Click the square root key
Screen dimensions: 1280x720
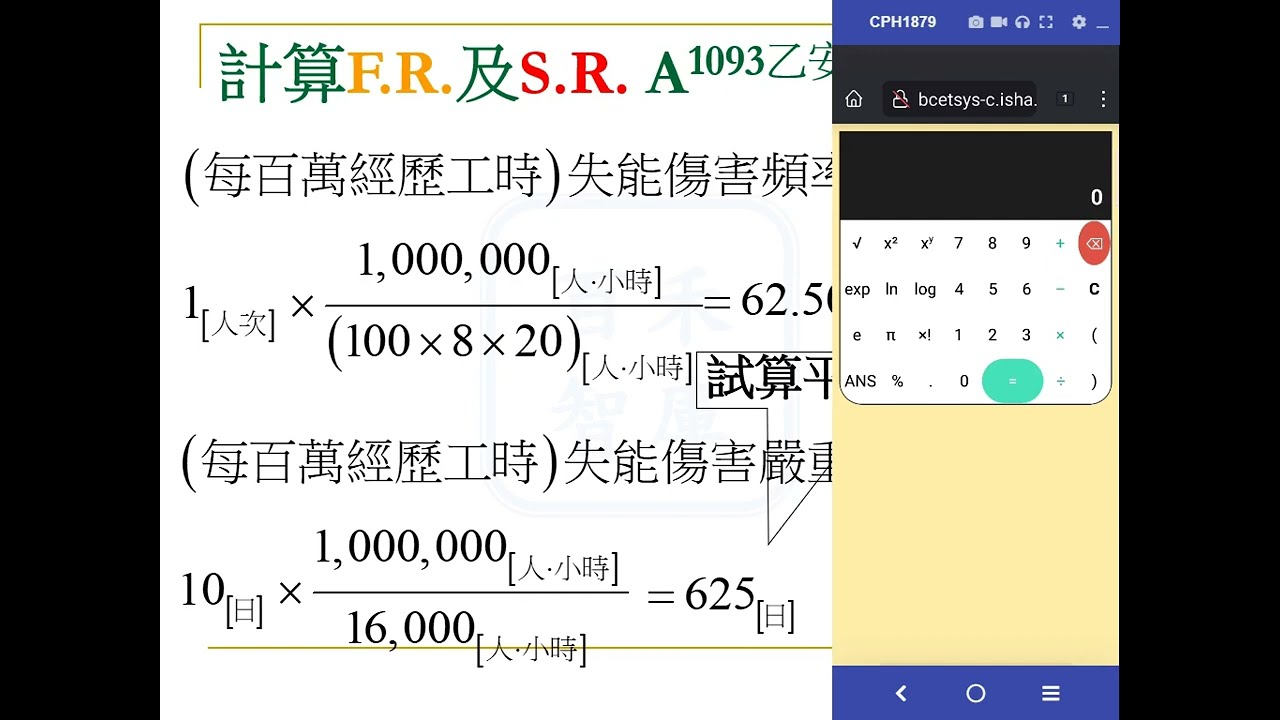pyautogui.click(x=857, y=244)
